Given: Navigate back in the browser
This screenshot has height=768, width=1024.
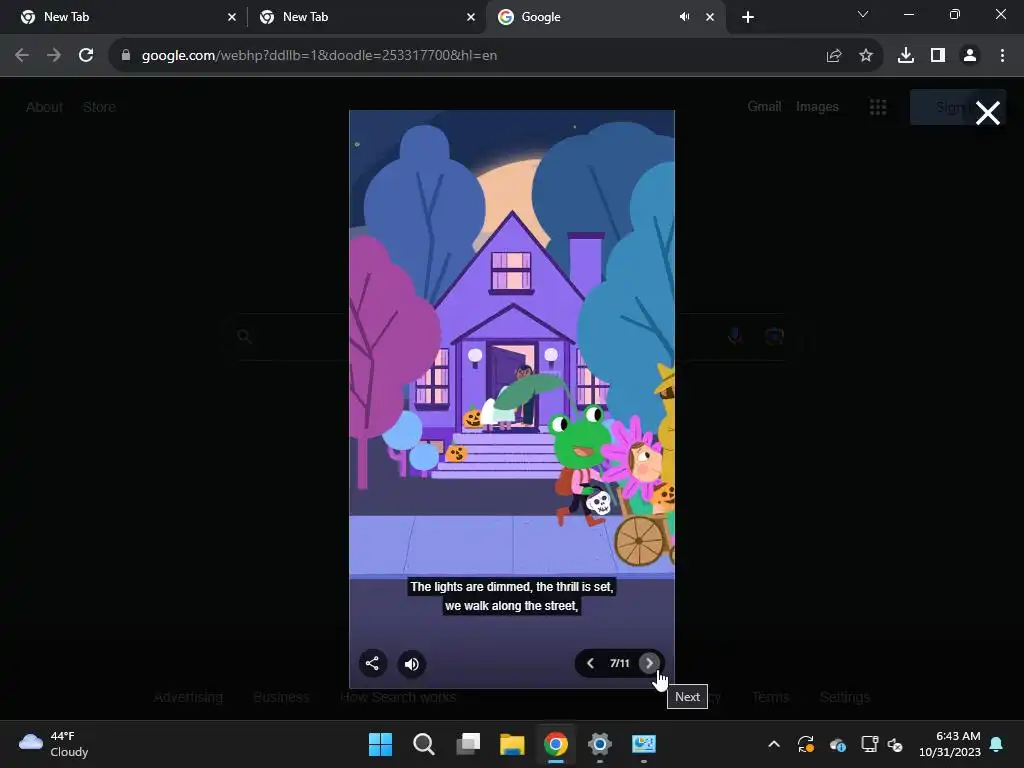Looking at the screenshot, I should 22,56.
